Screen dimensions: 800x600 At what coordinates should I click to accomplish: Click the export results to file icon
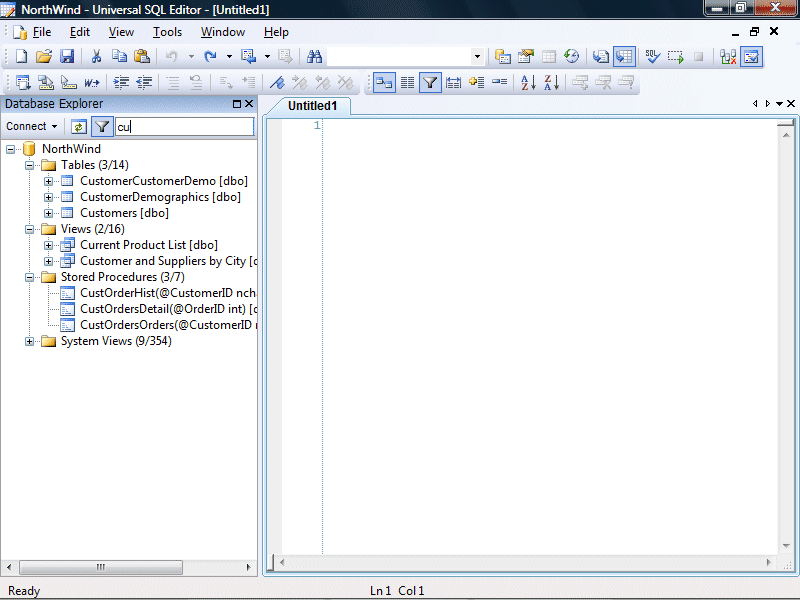pyautogui.click(x=600, y=57)
